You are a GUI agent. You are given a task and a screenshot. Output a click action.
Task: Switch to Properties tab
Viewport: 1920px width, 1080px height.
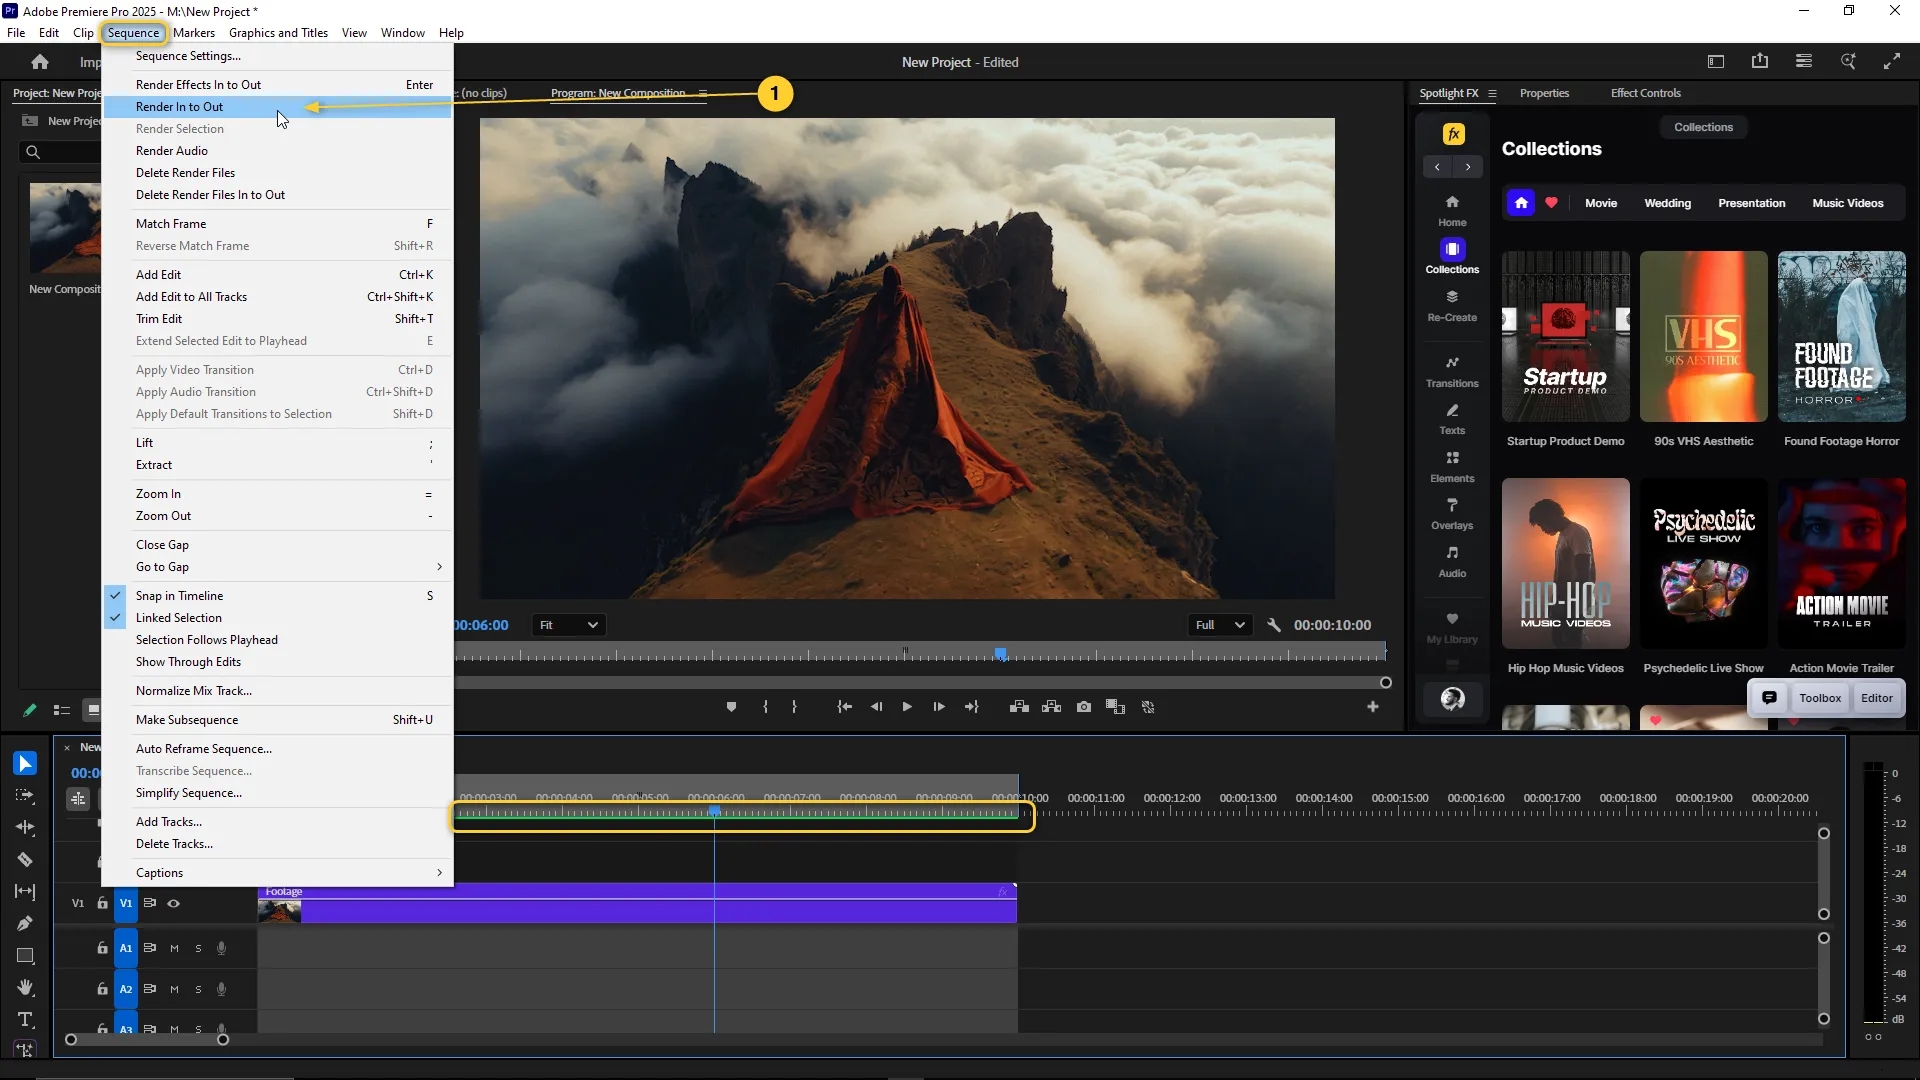click(x=1544, y=93)
